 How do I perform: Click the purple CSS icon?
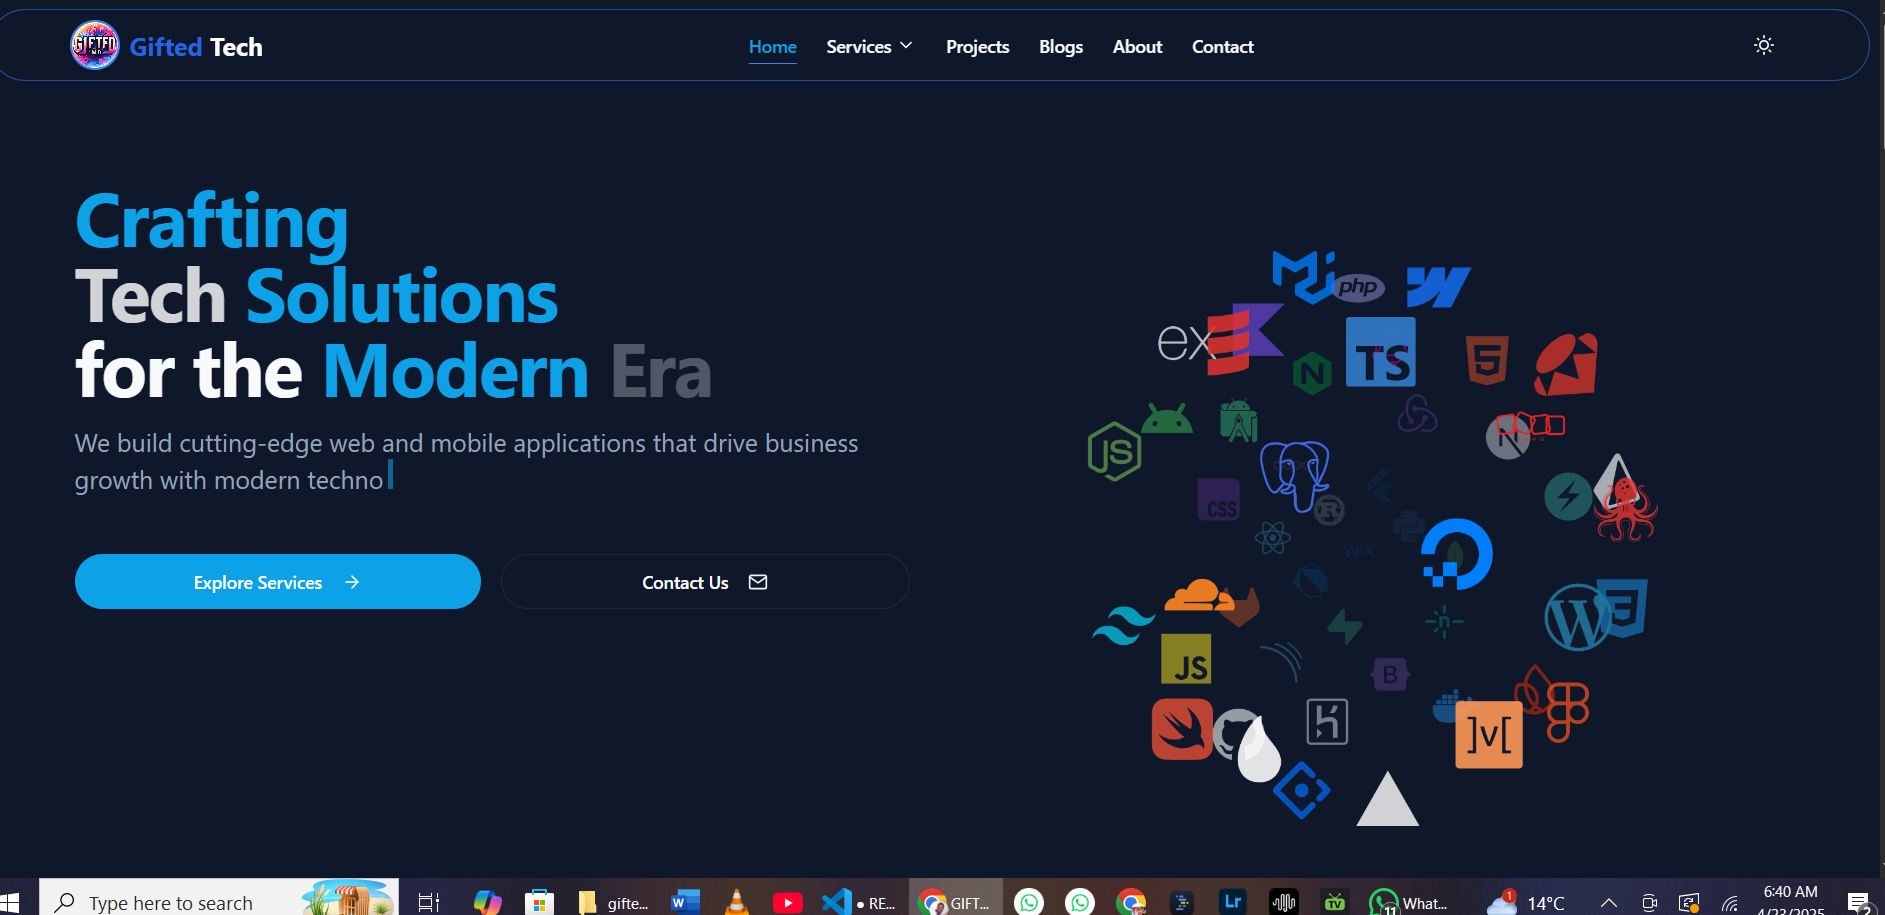(x=1219, y=499)
